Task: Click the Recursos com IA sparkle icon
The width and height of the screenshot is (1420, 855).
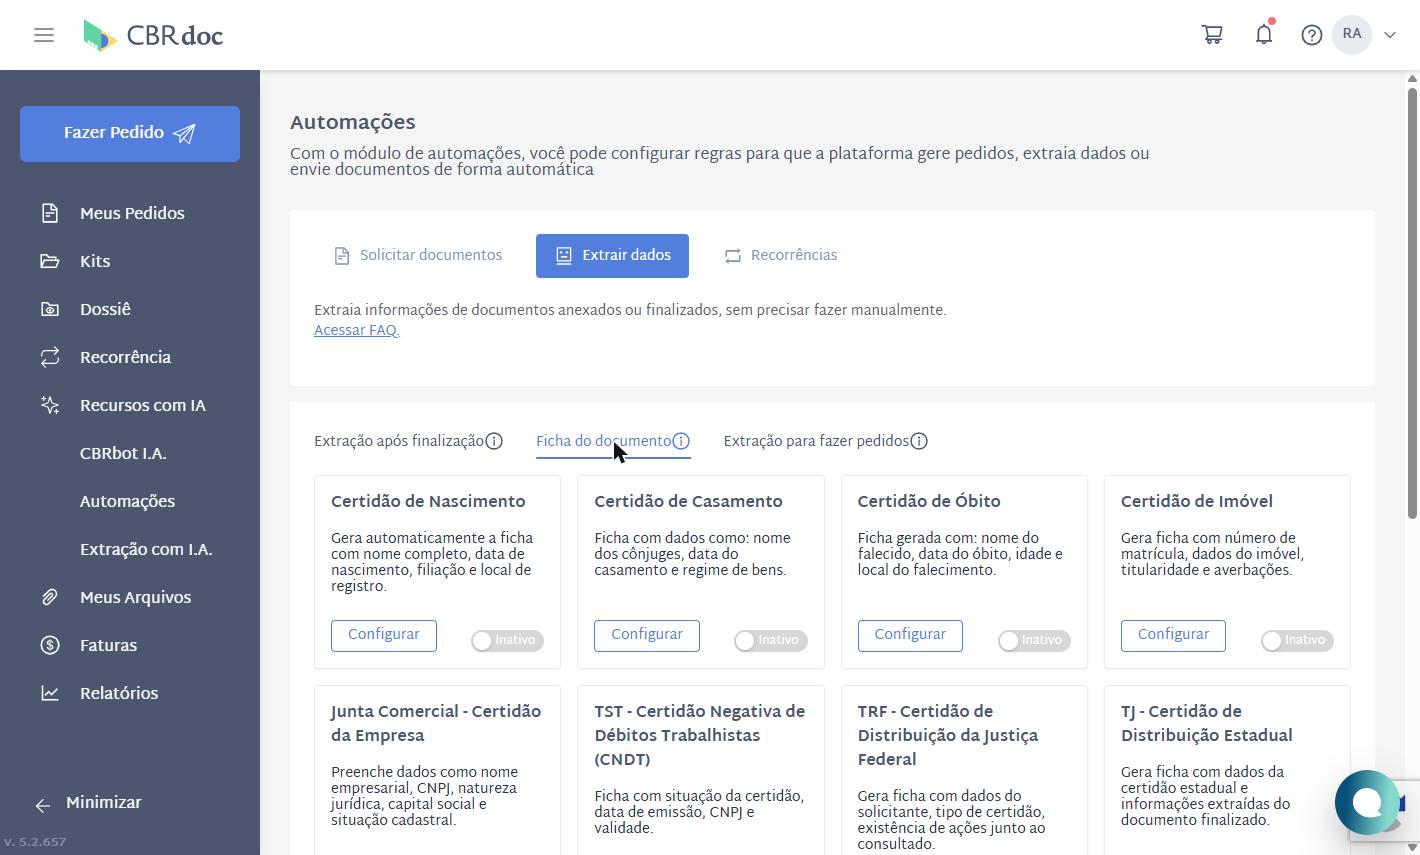Action: (x=50, y=405)
